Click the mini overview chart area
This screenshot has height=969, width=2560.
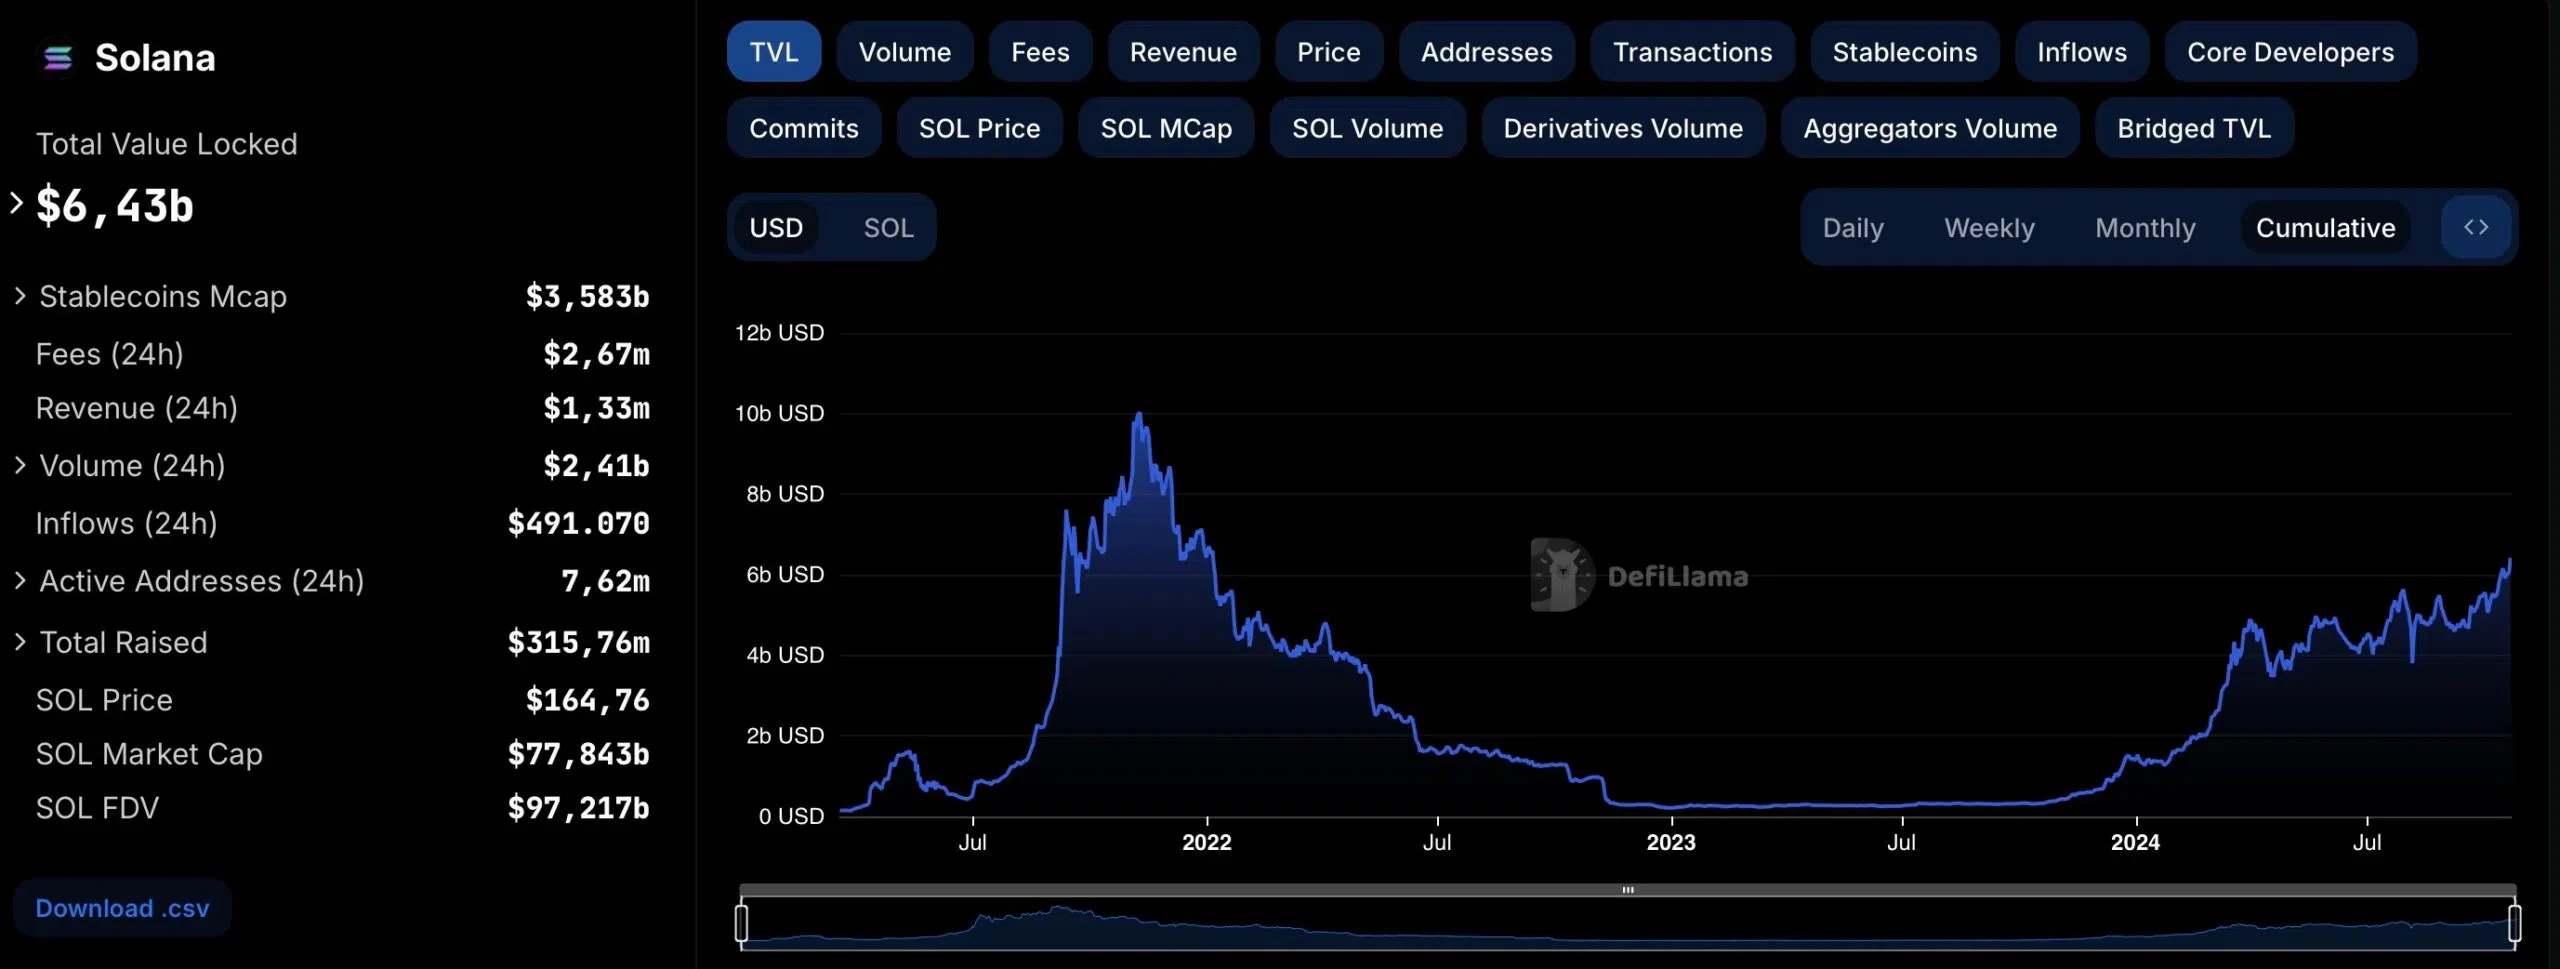click(1627, 923)
